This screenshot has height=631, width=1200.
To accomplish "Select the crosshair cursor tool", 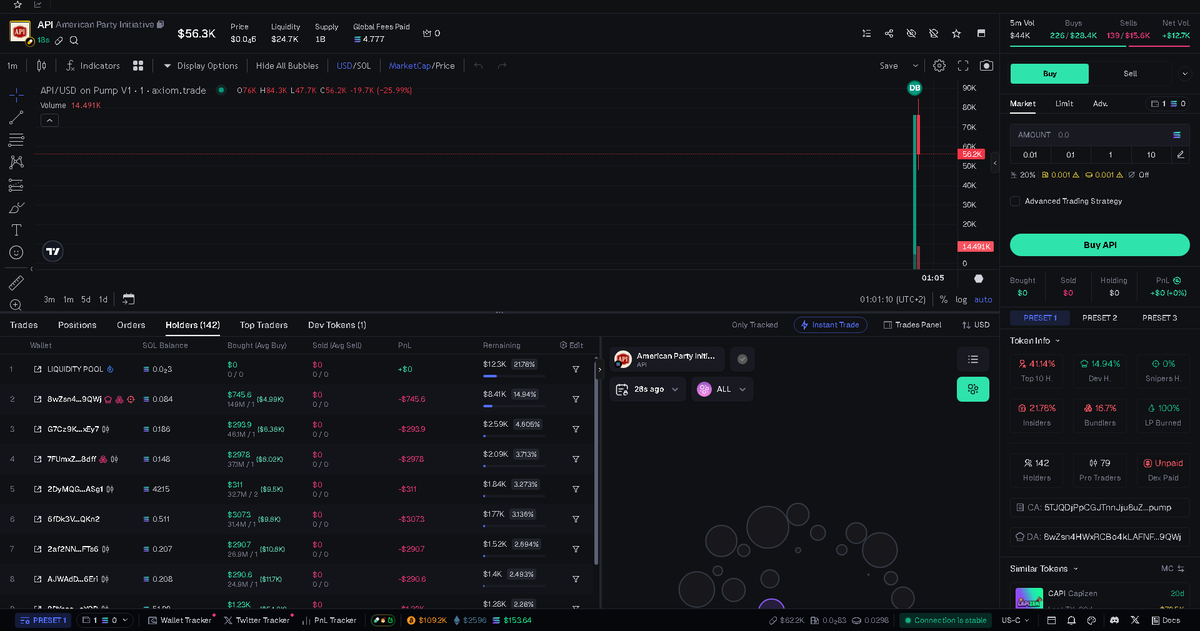I will tap(16, 94).
